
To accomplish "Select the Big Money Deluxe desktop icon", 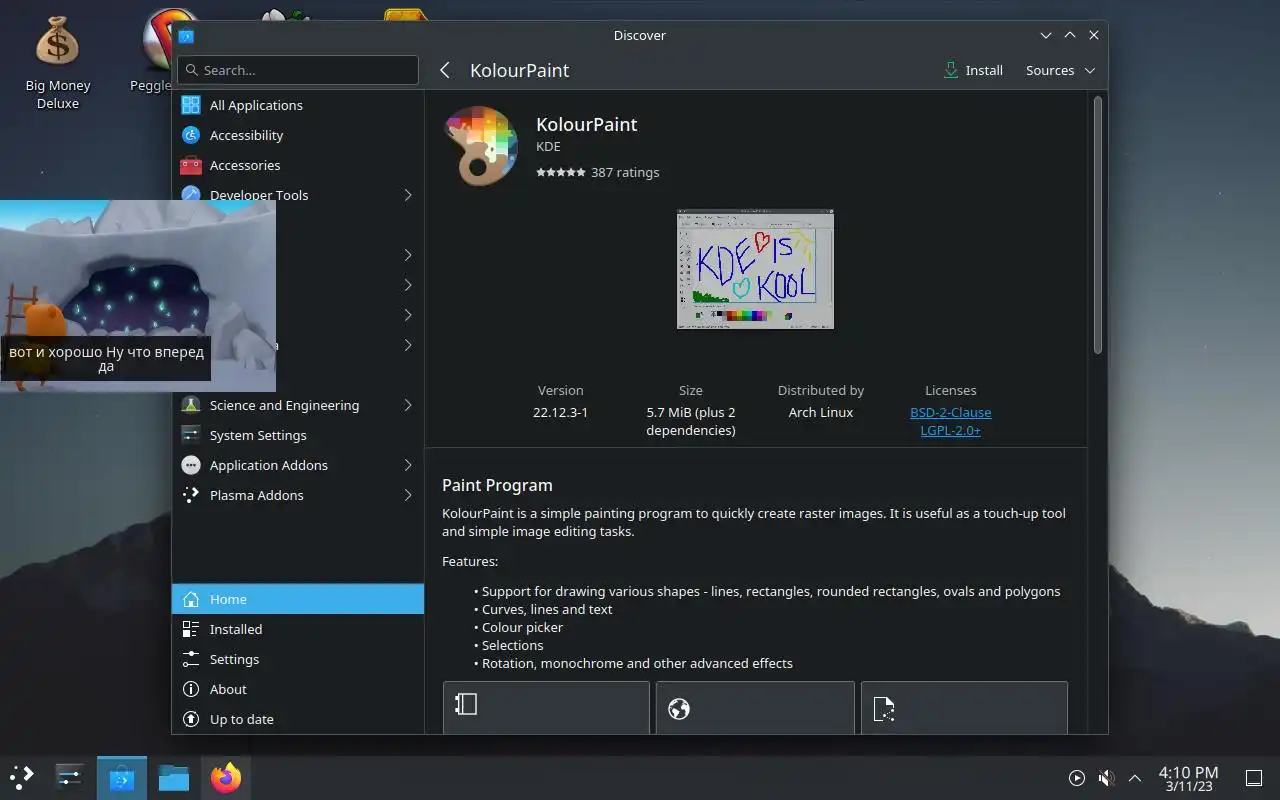I will pos(57,60).
